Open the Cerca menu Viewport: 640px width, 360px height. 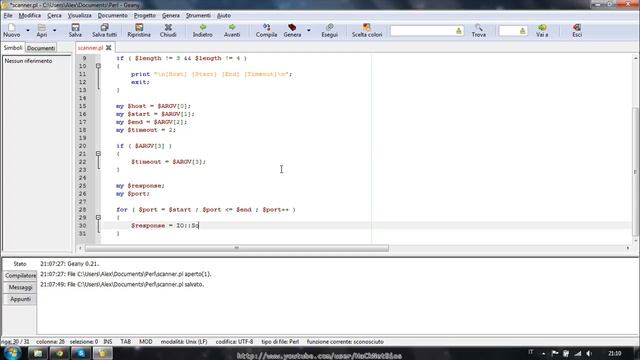click(x=54, y=16)
